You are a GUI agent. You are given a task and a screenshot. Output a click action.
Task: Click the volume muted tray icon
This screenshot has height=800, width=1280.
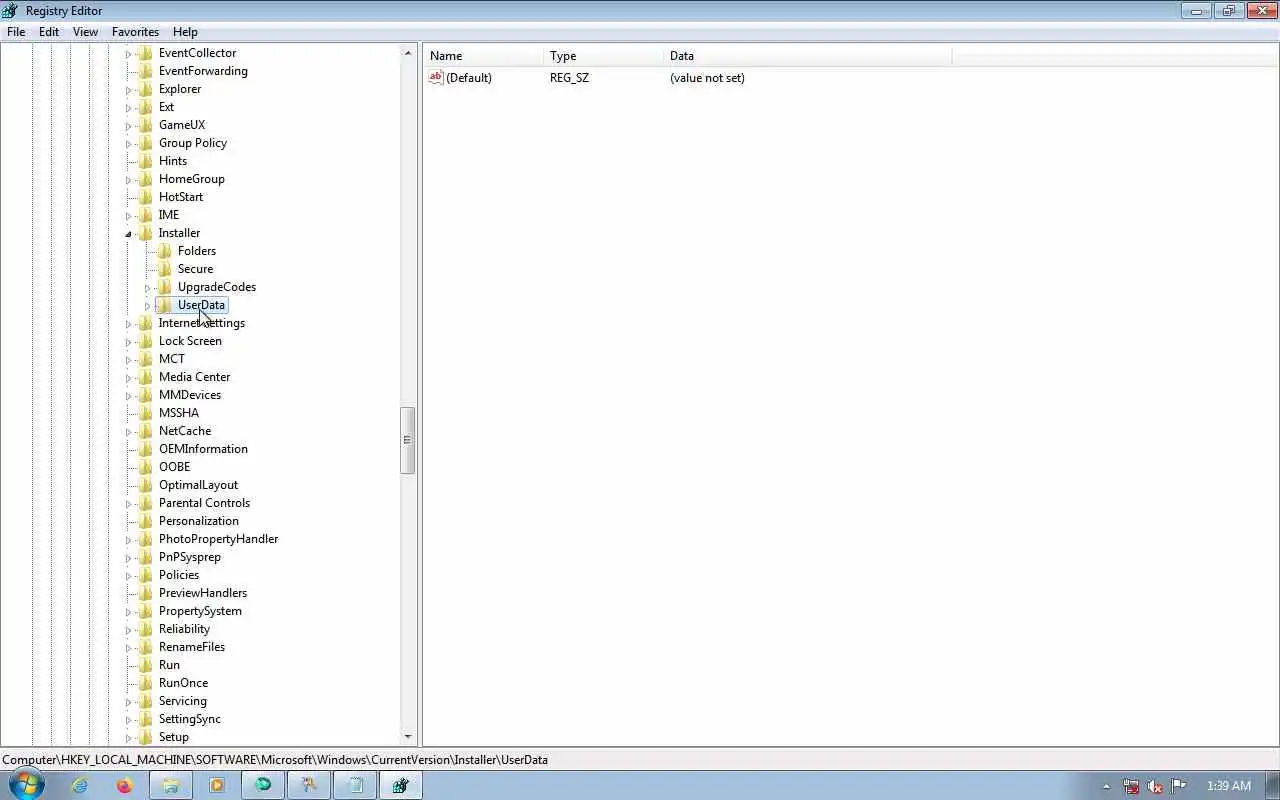[1155, 786]
